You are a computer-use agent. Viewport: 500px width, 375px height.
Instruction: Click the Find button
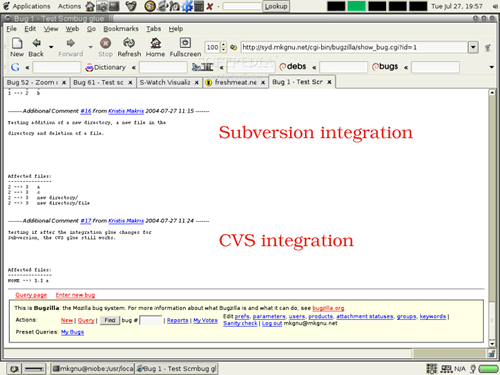click(x=110, y=320)
